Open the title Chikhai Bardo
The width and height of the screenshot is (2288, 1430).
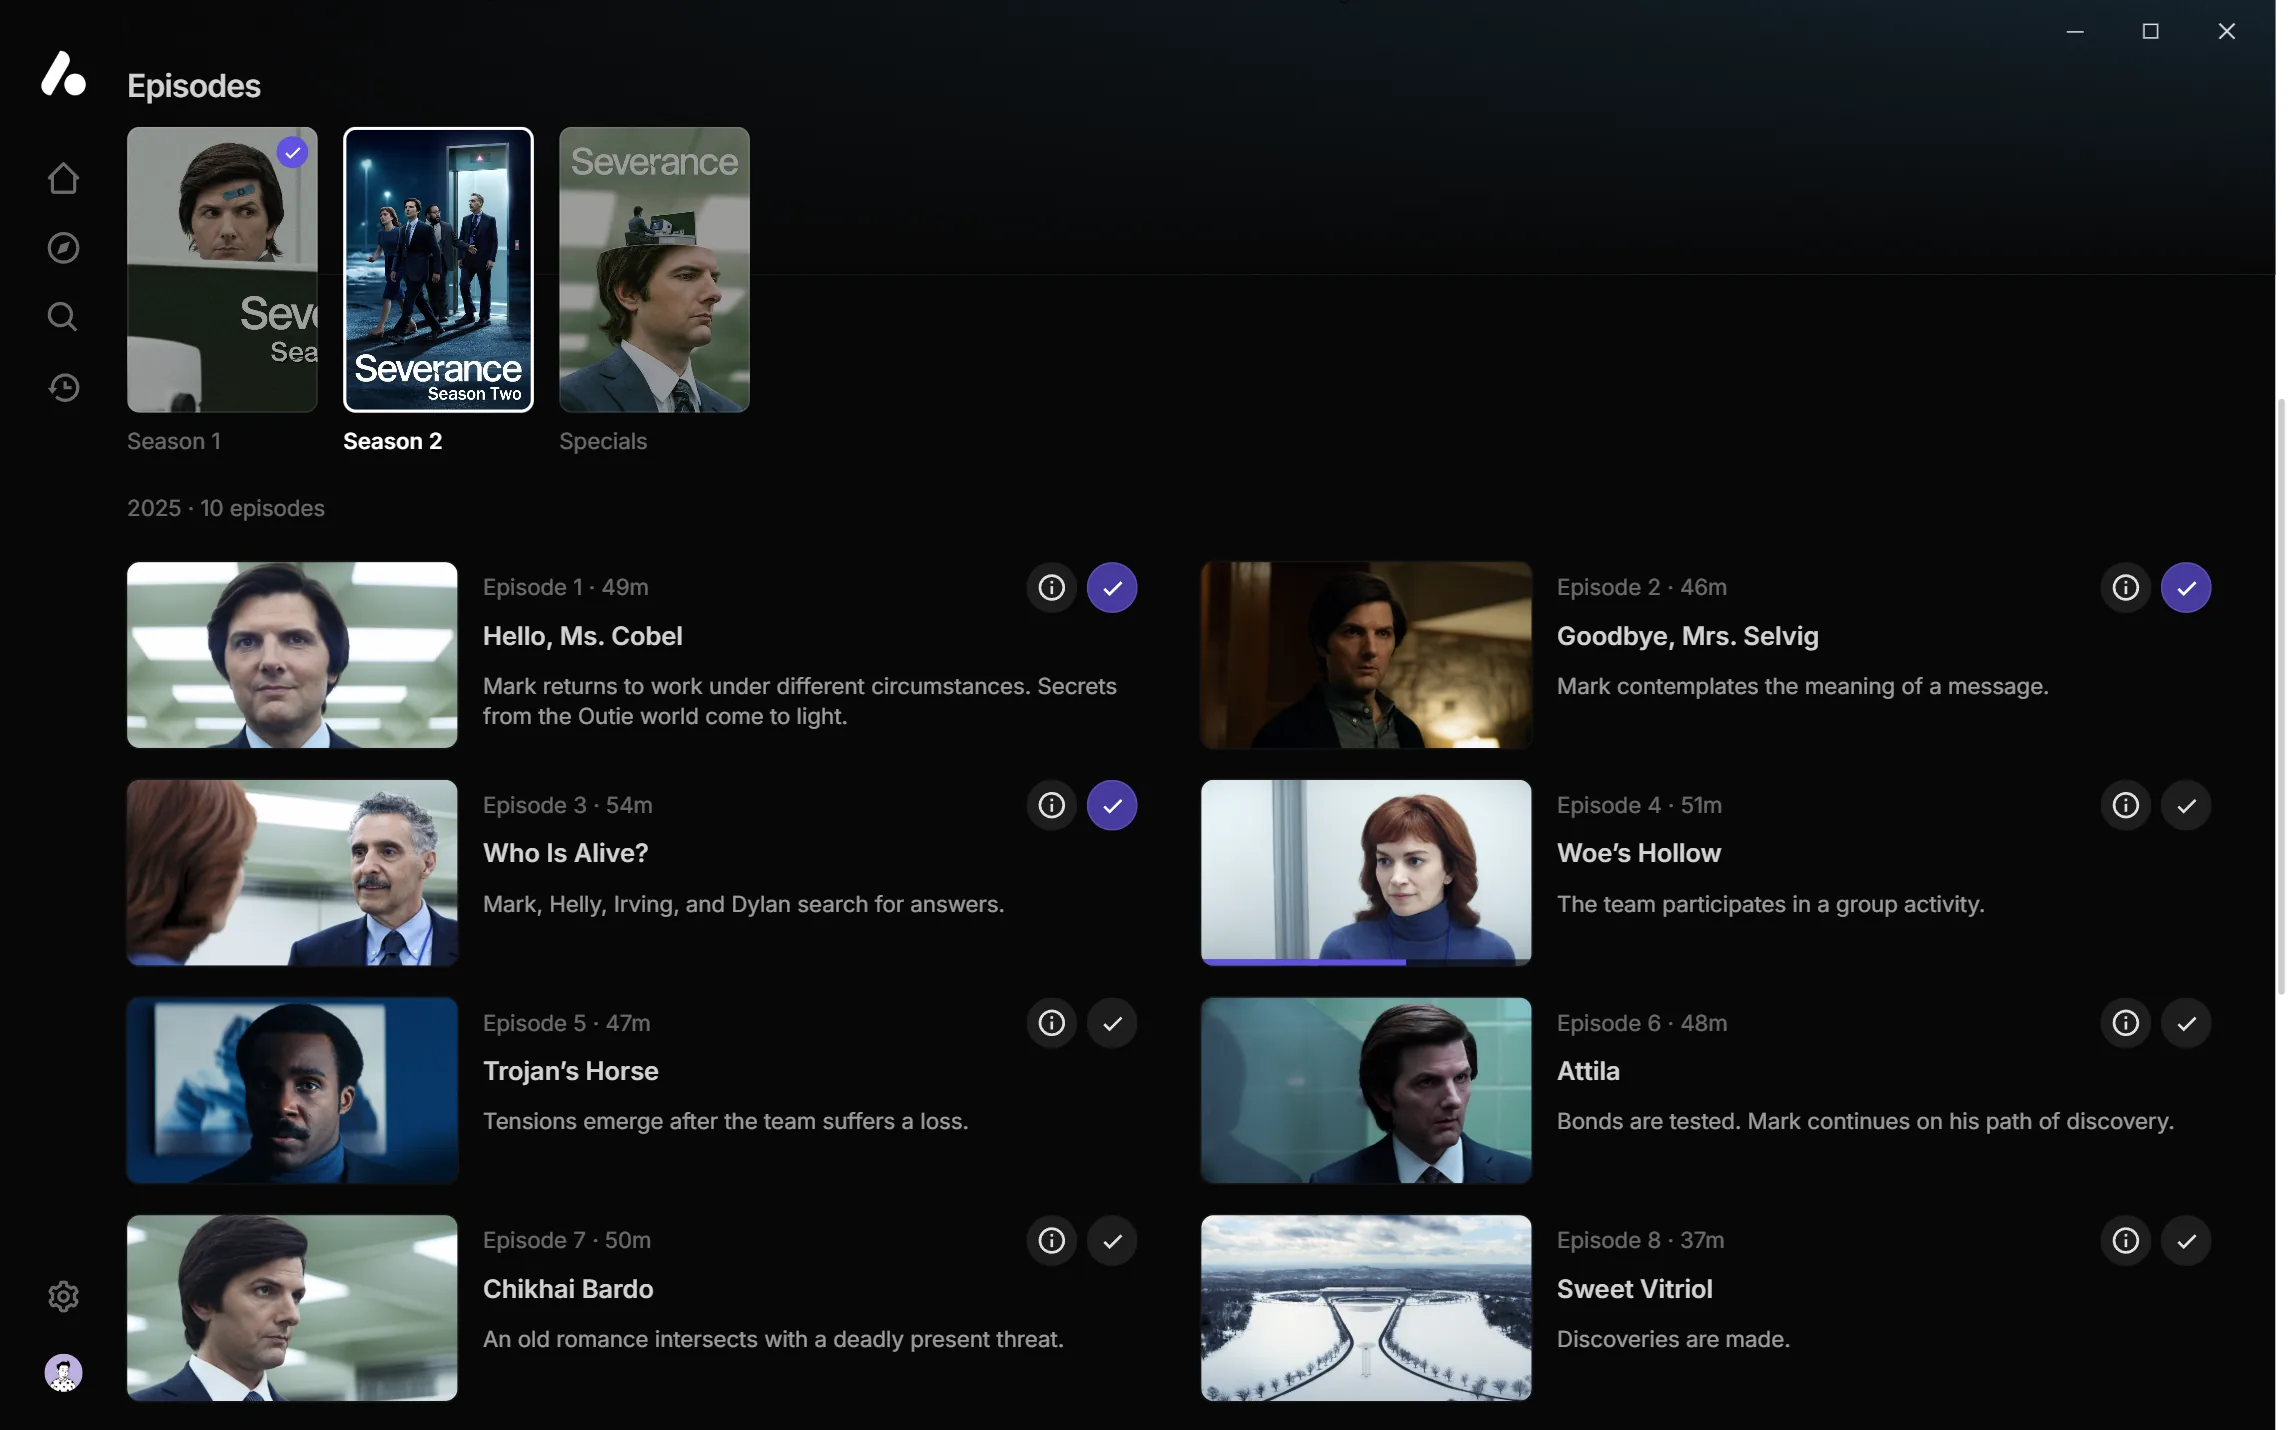568,1289
